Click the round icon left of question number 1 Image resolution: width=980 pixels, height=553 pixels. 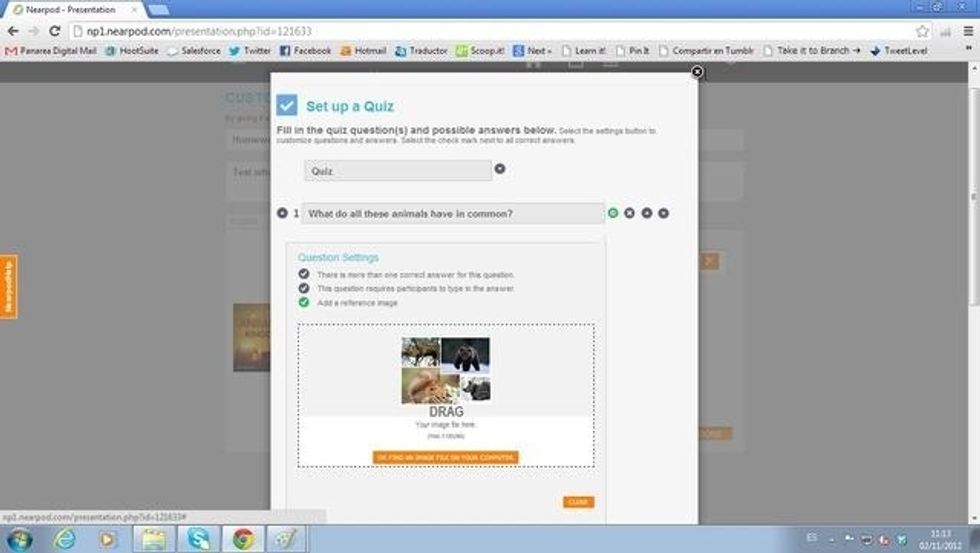coord(282,213)
